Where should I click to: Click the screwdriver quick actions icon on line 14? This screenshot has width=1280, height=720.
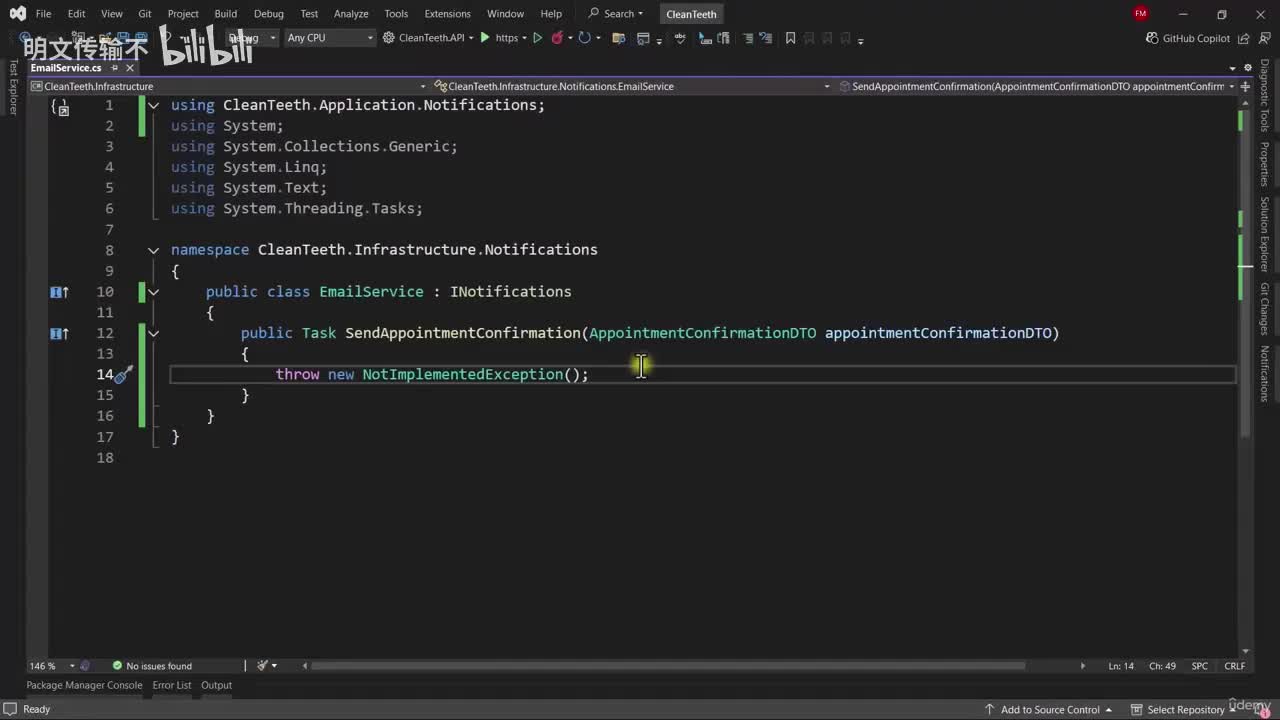[x=123, y=375]
